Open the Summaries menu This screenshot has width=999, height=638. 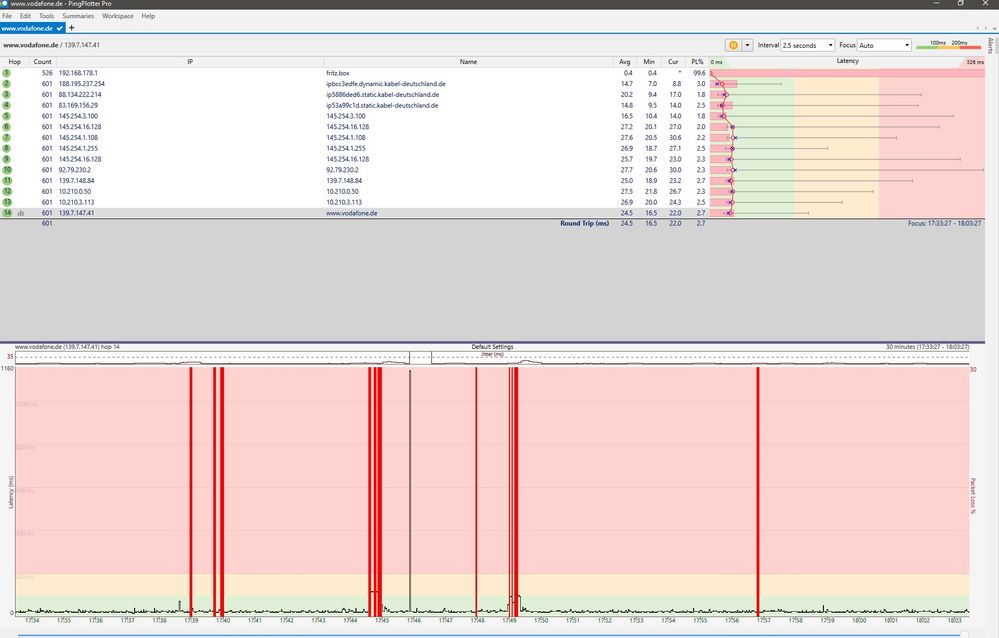coord(78,16)
